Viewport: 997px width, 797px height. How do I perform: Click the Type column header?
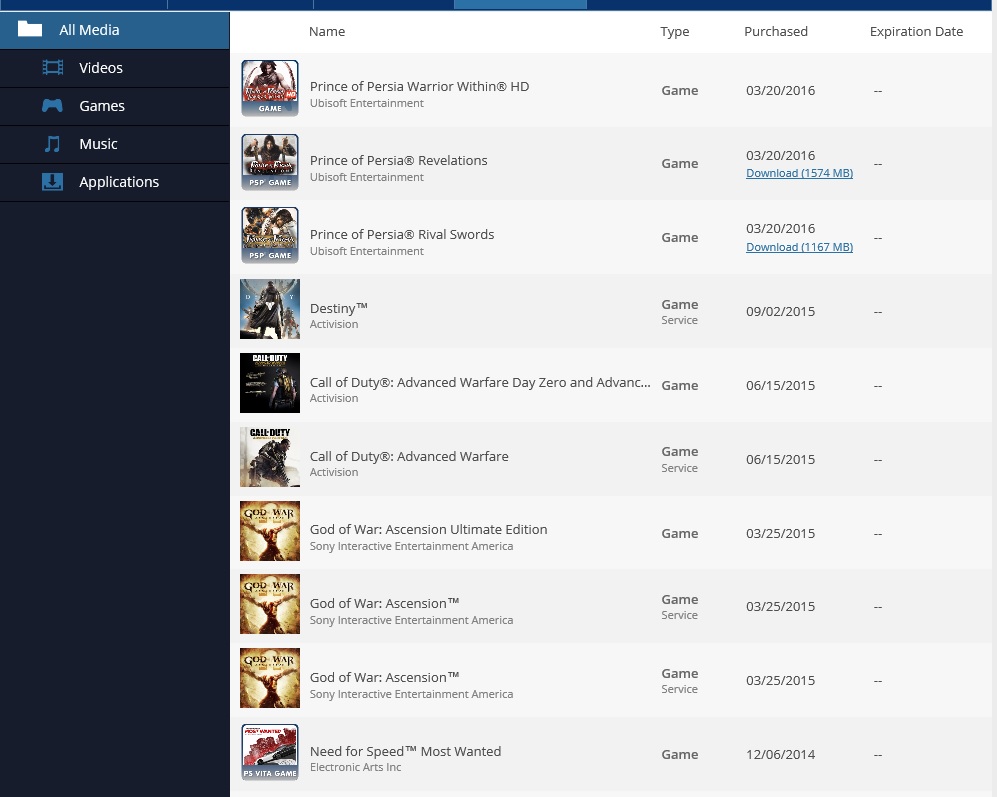click(x=675, y=31)
